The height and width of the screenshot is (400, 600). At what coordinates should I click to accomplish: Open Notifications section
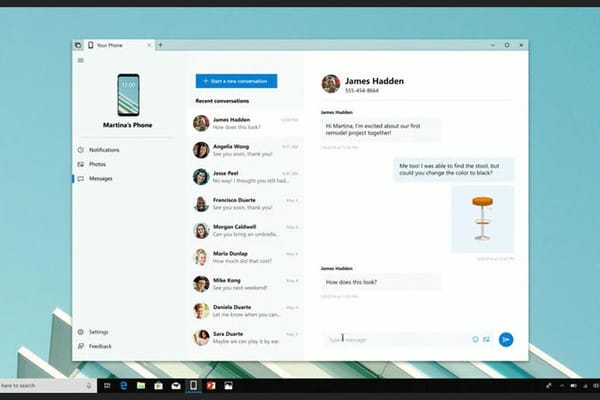point(104,150)
